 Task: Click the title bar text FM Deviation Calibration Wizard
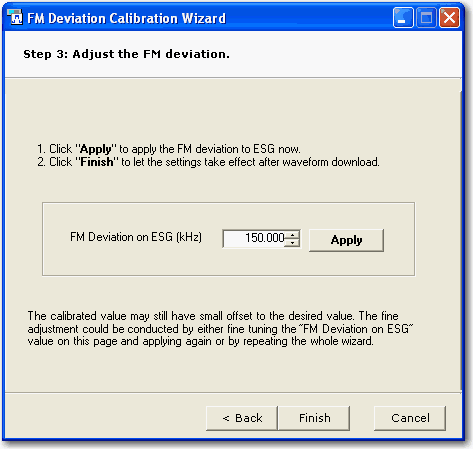pos(127,18)
